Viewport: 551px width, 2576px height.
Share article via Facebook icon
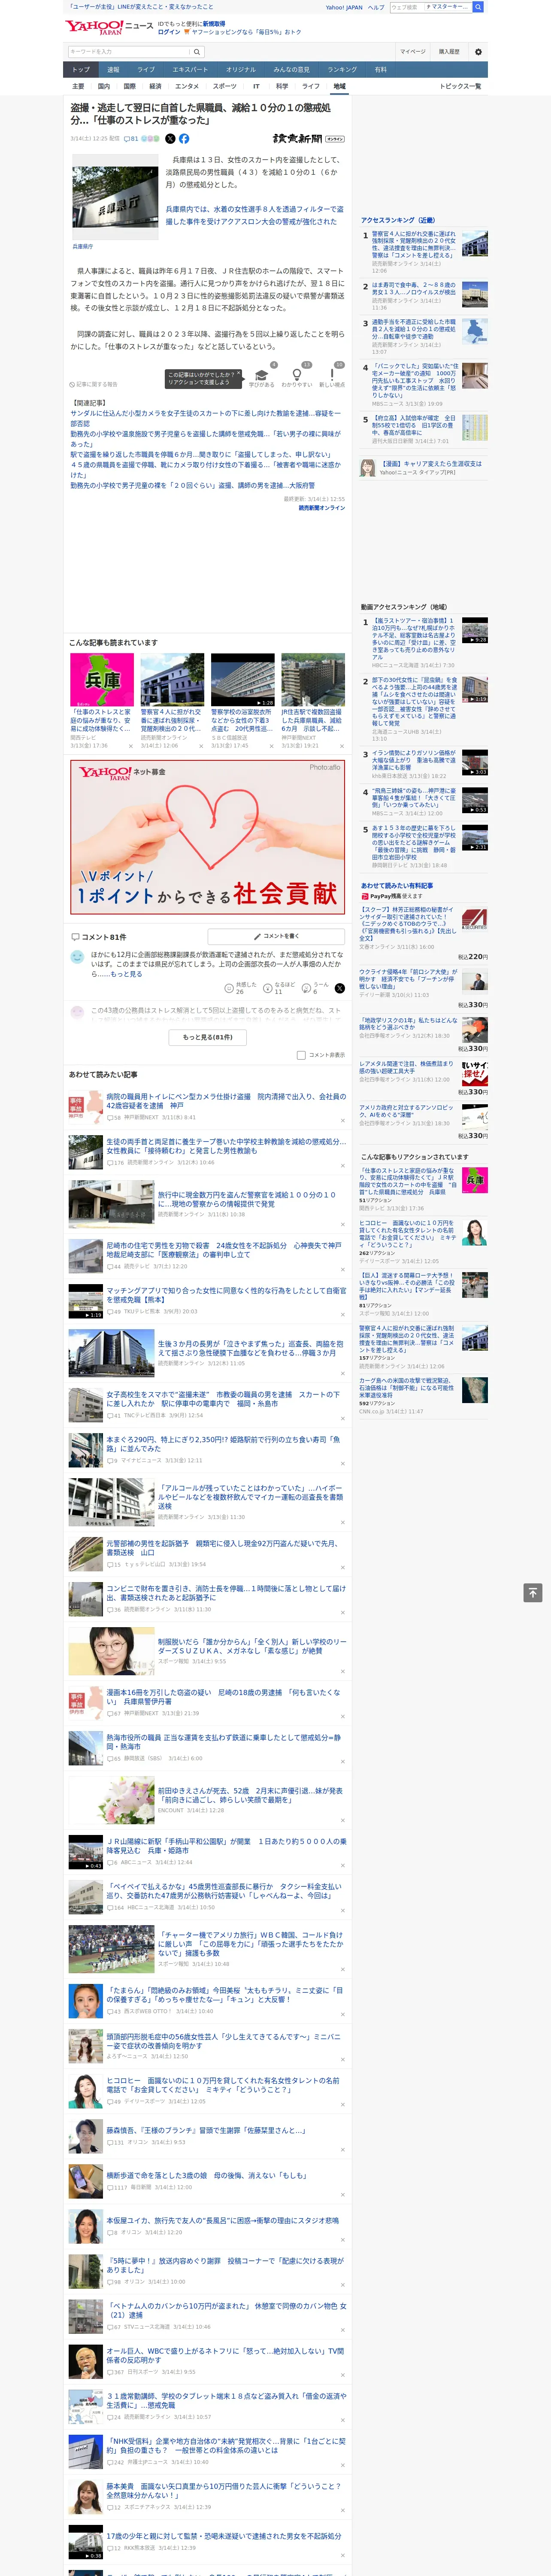(184, 139)
